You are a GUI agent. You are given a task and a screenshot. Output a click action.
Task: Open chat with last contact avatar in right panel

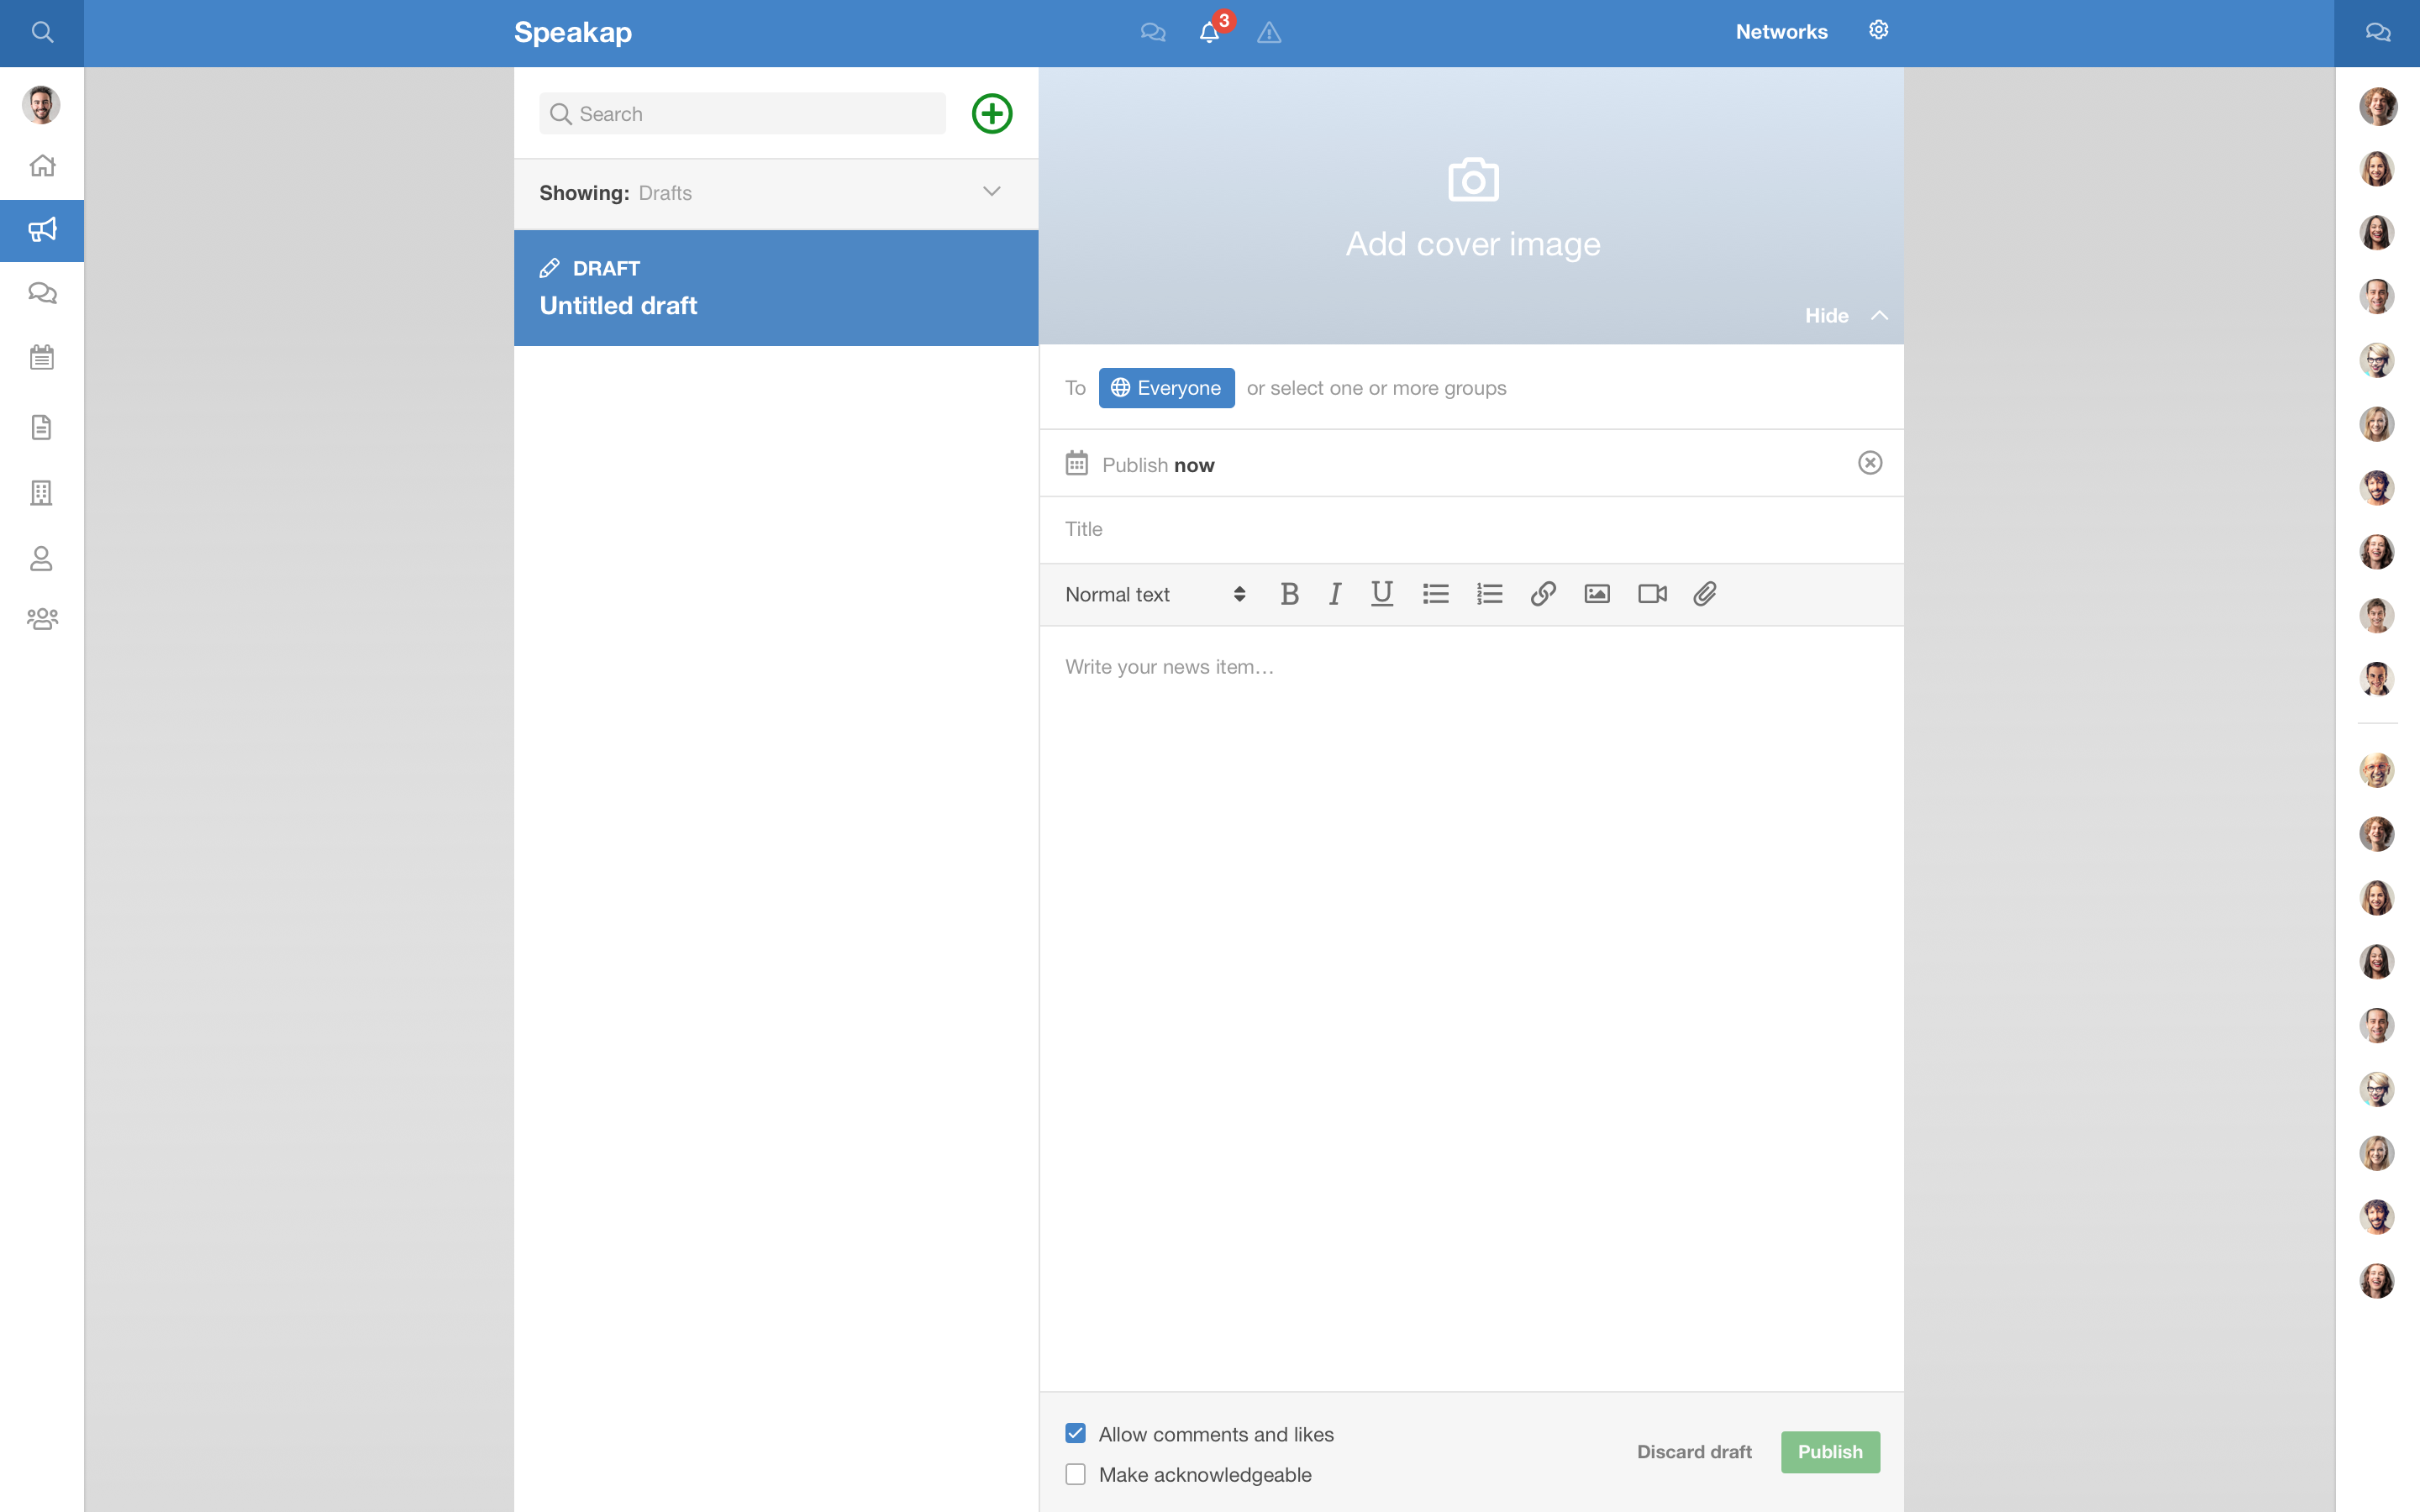[2377, 1280]
